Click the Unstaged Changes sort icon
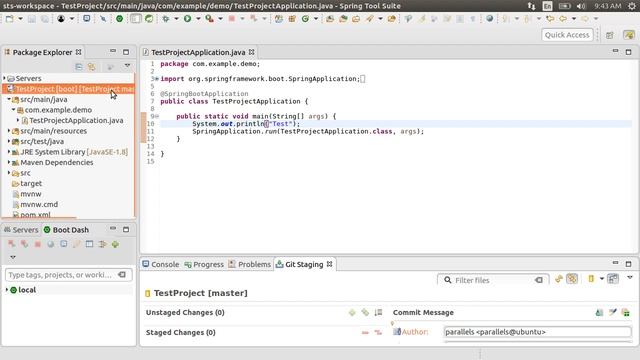 [378, 313]
